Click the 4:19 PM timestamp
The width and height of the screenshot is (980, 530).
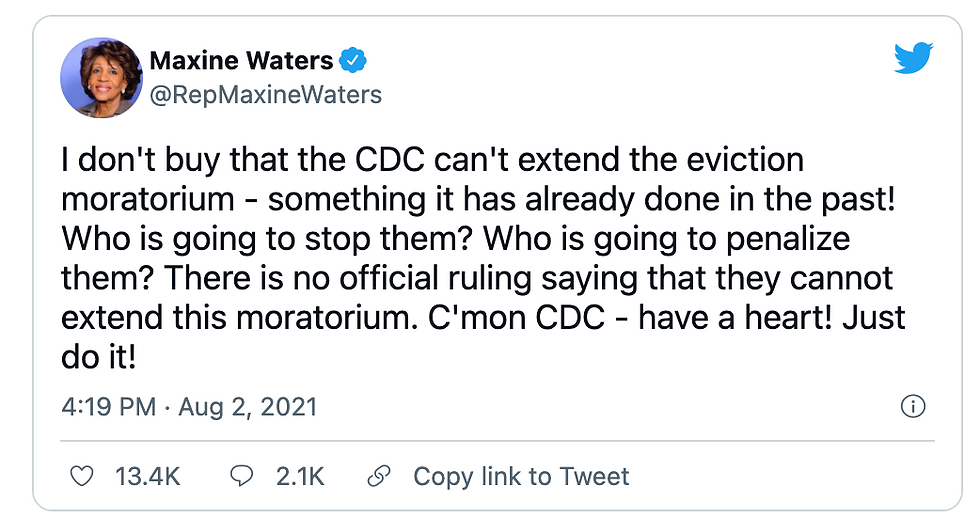[109, 407]
